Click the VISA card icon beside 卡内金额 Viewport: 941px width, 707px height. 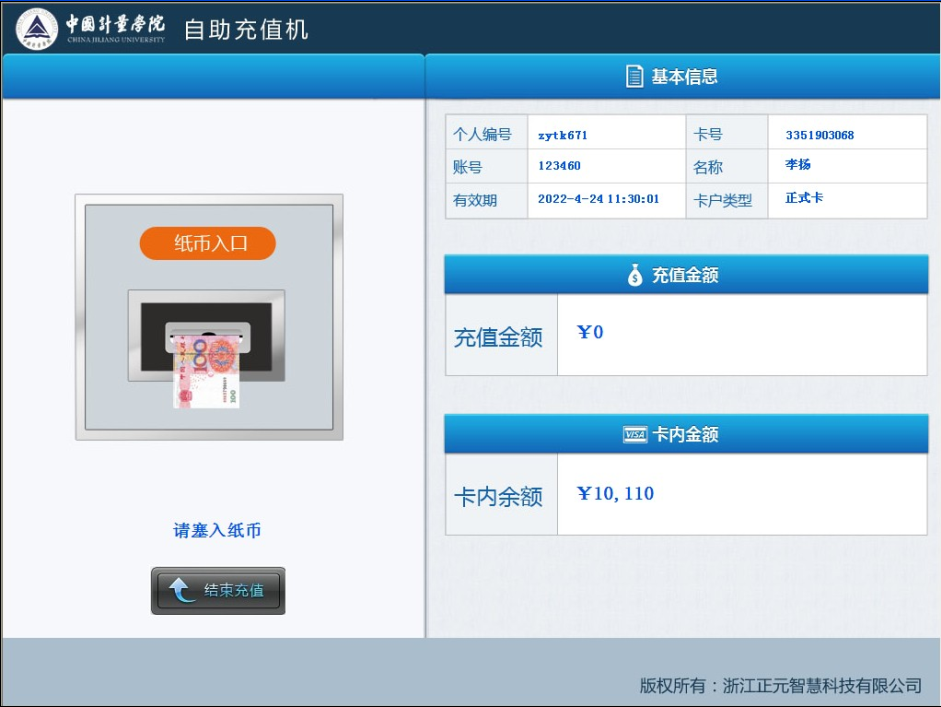[634, 435]
